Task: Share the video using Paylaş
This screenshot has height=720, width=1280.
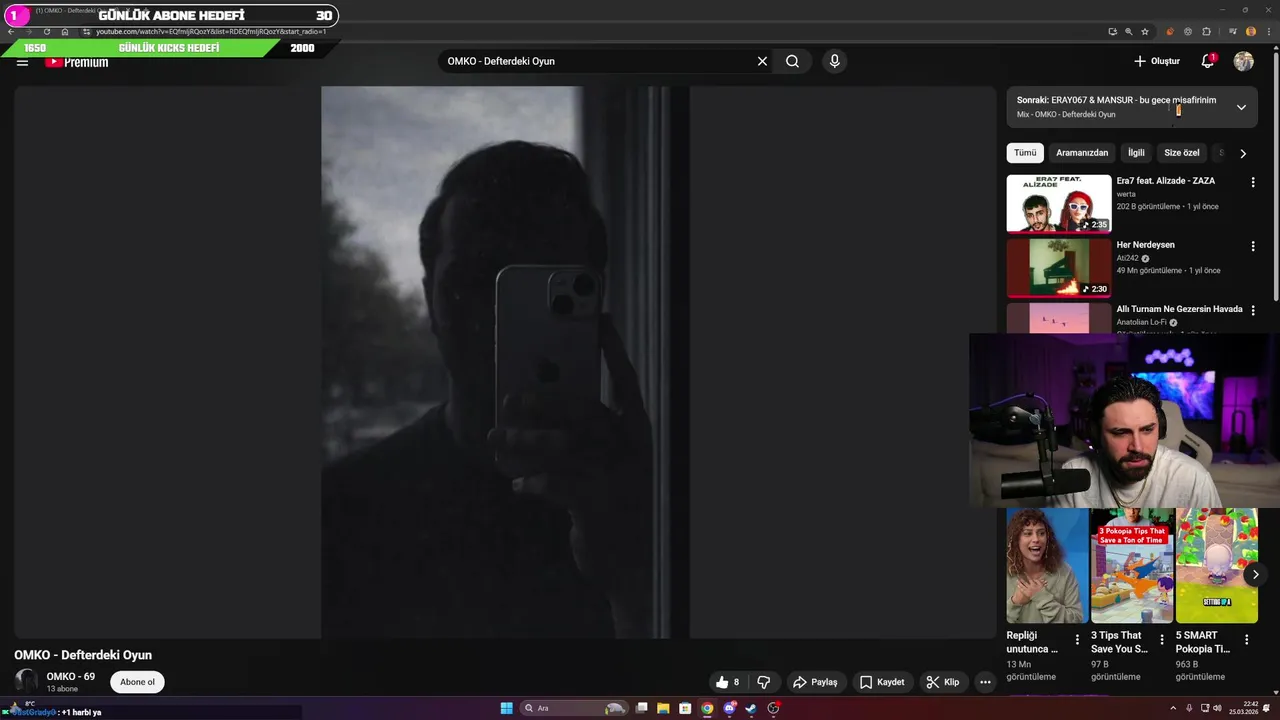Action: (815, 682)
